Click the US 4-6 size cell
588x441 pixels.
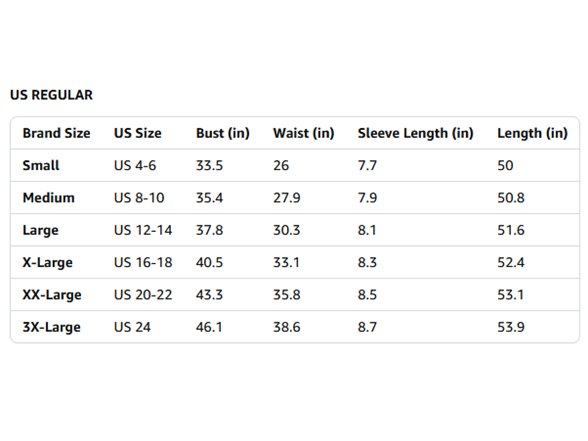tap(135, 165)
